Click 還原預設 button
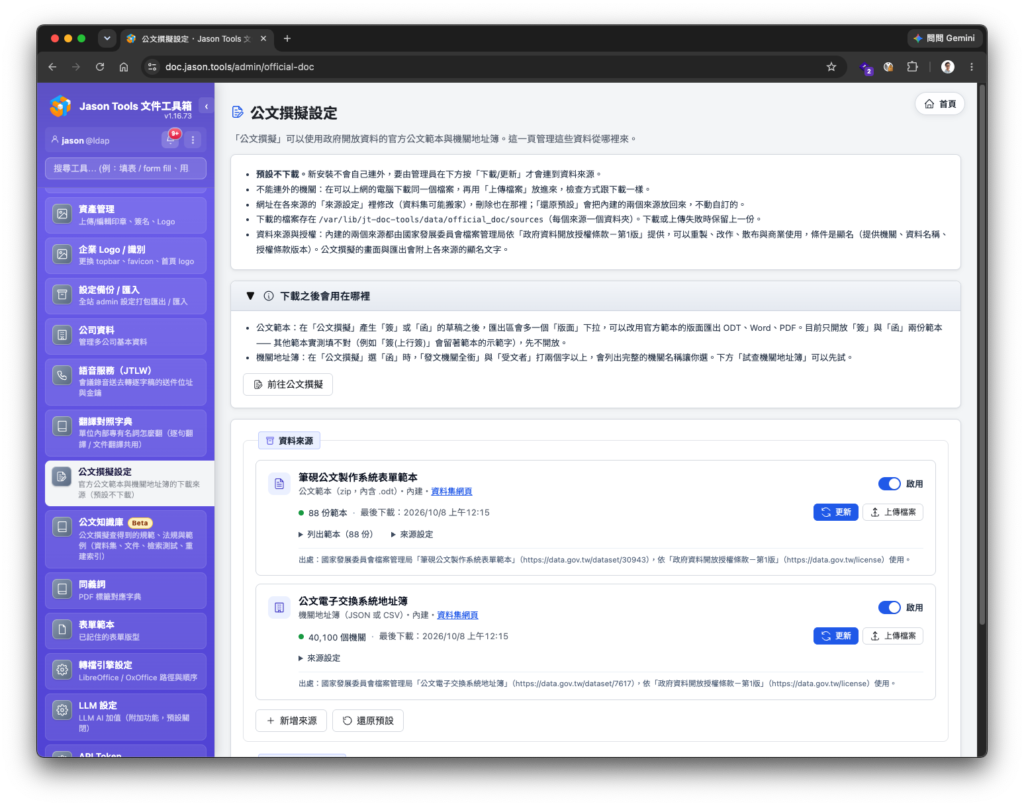The image size is (1024, 806). coord(368,720)
